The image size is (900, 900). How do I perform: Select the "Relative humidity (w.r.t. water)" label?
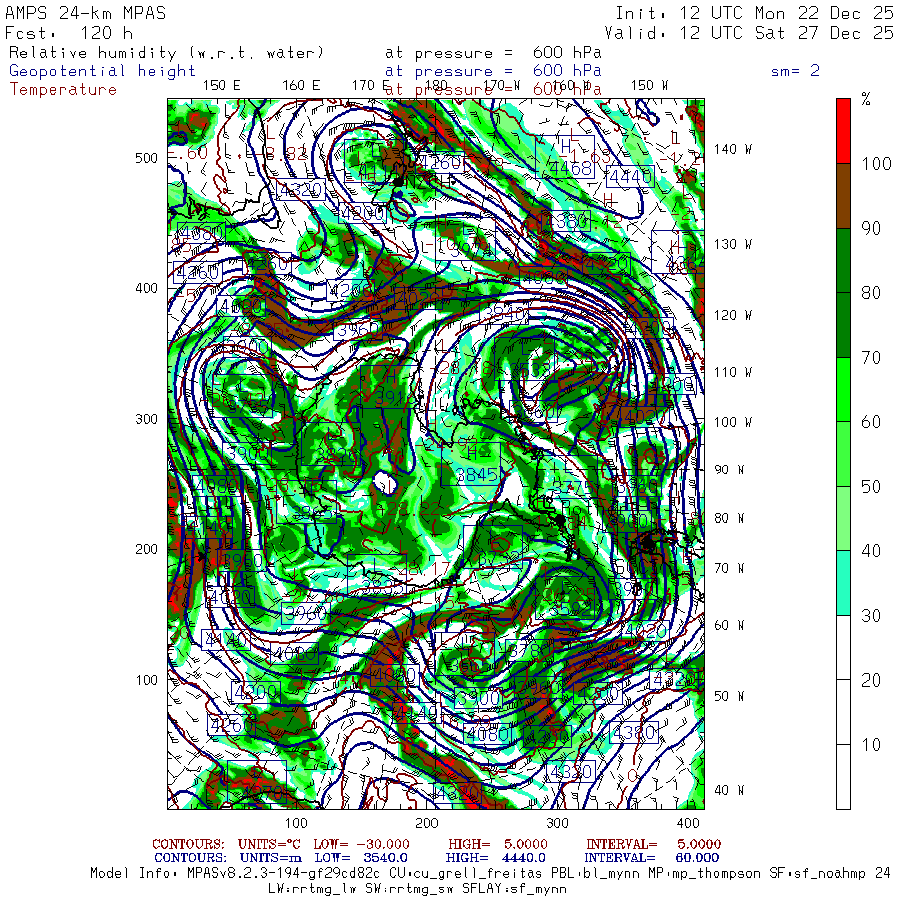(x=166, y=53)
